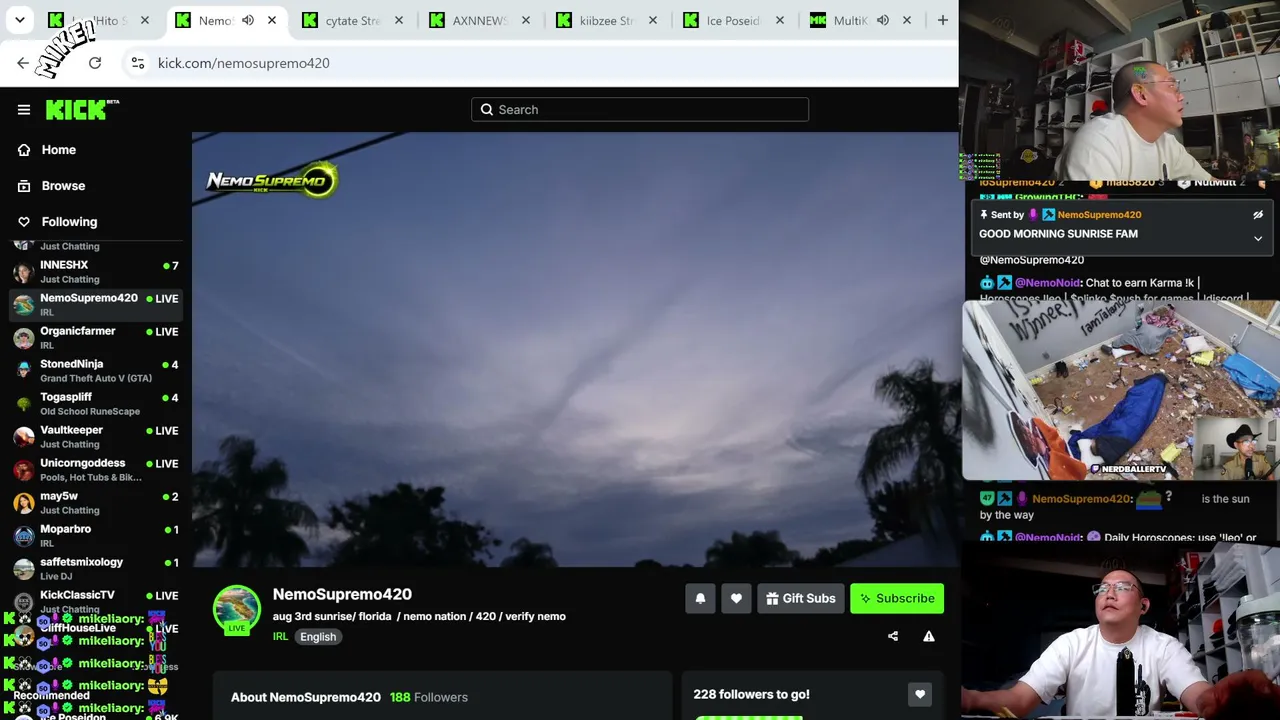
Task: Switch to the Ice Poseidon tab
Action: [x=734, y=20]
